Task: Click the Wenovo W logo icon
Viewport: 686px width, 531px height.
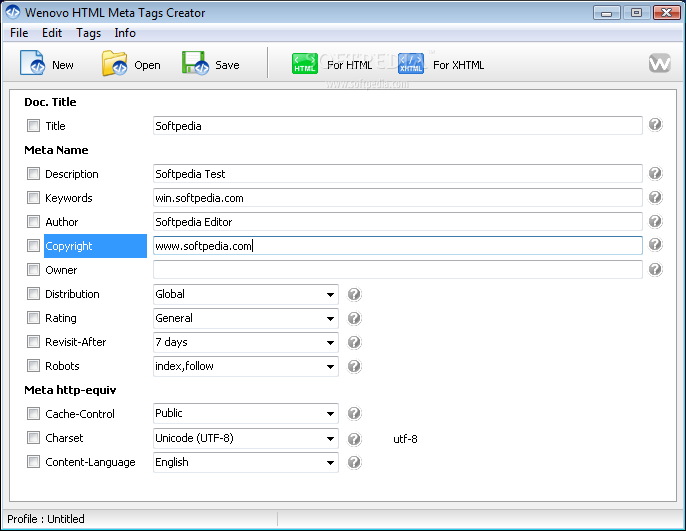Action: [660, 63]
